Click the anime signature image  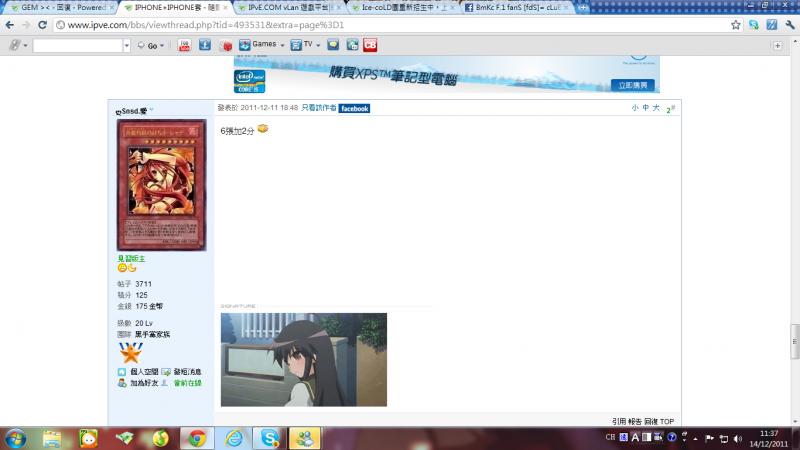coord(304,360)
